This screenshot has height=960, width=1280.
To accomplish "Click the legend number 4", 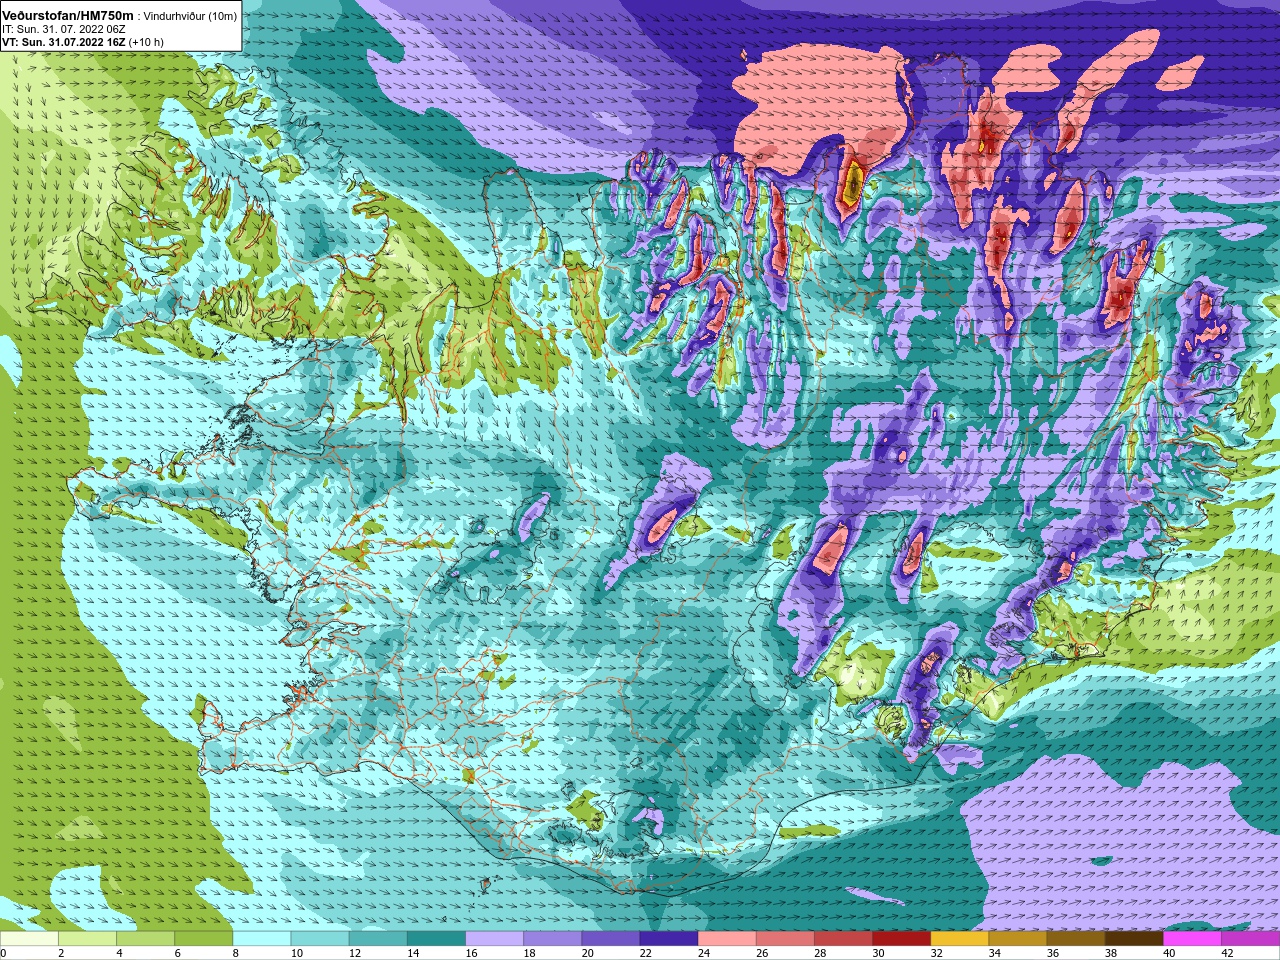I will 119,953.
